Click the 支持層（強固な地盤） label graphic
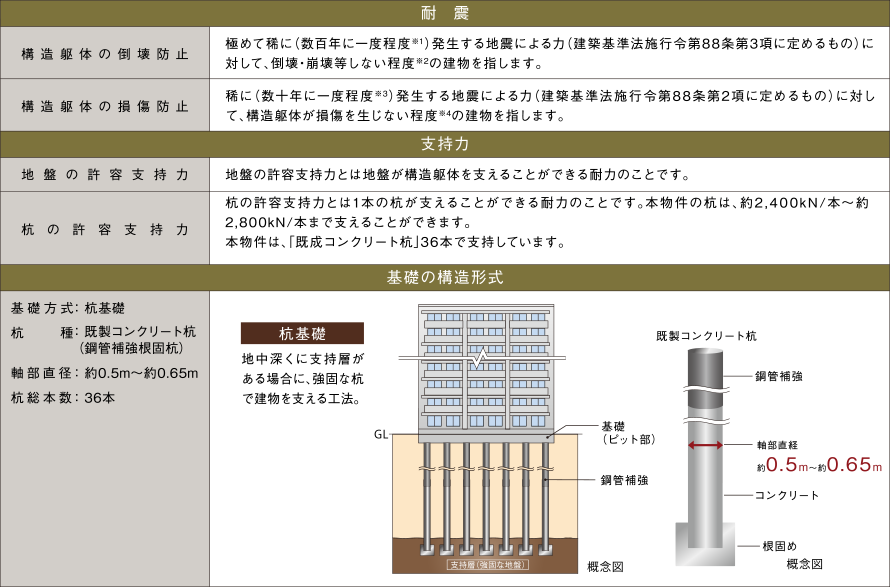890x587 pixels. (x=487, y=563)
